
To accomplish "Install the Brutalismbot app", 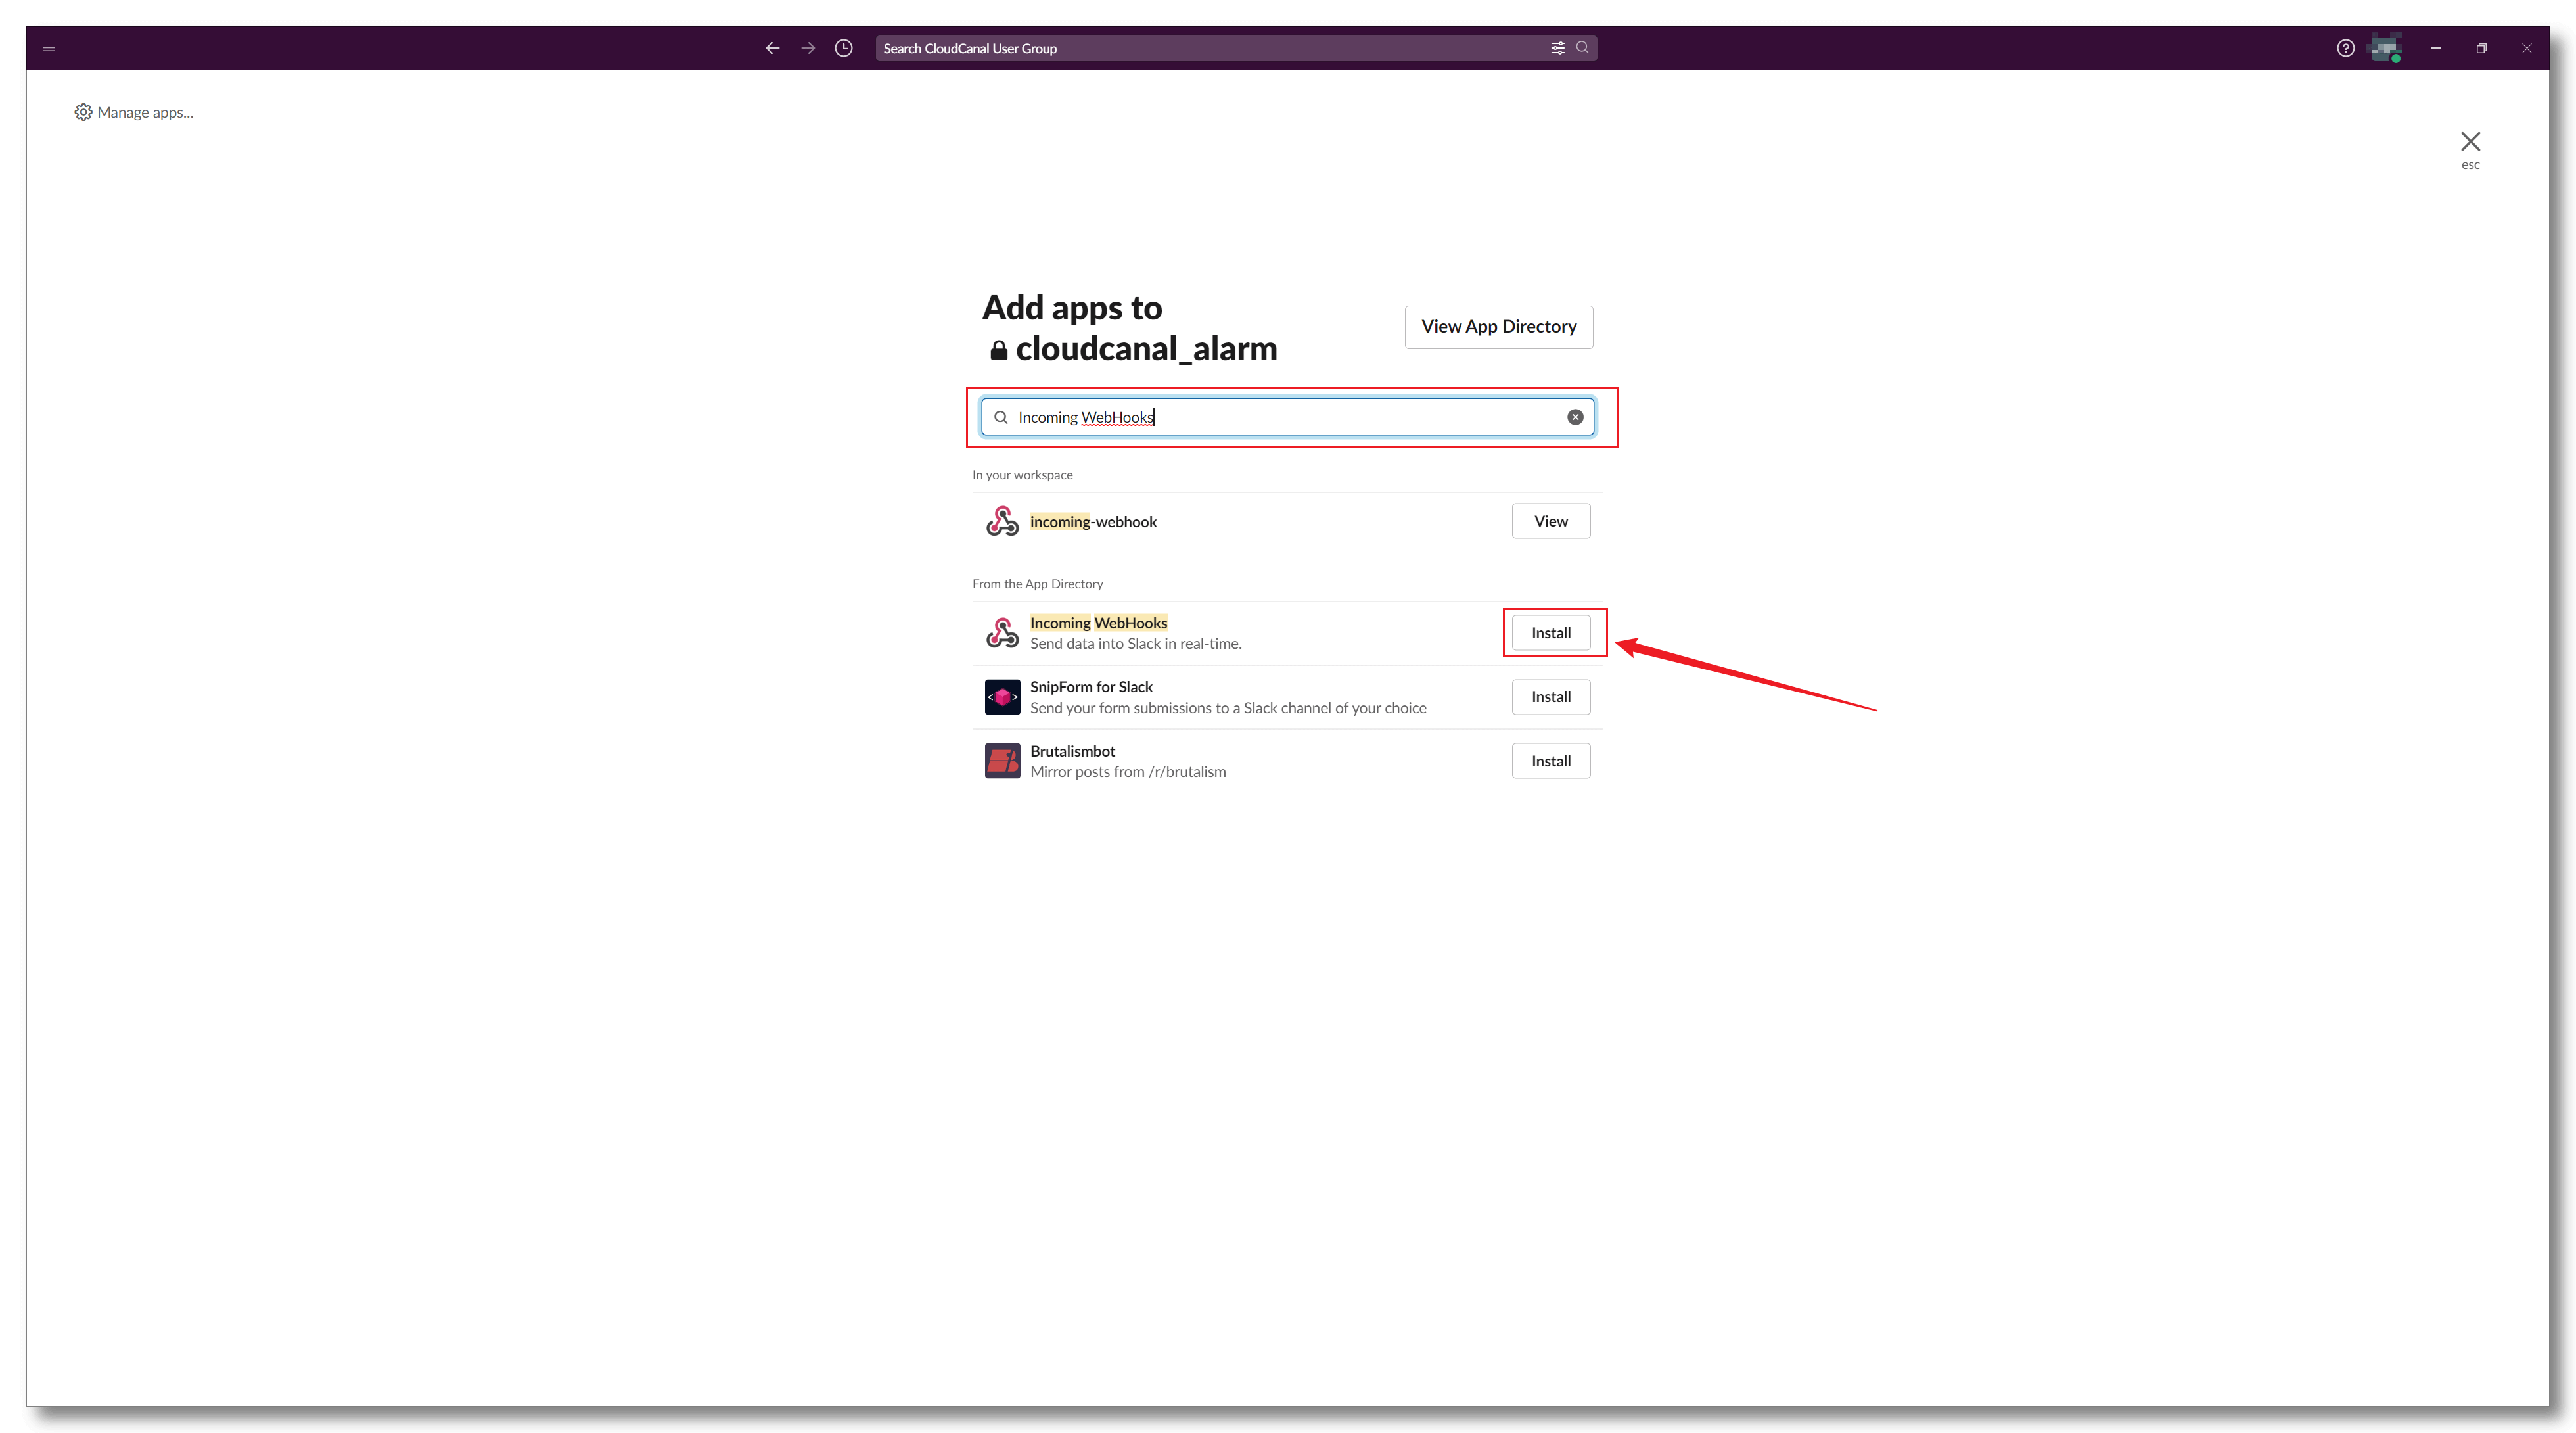I will coord(1550,761).
